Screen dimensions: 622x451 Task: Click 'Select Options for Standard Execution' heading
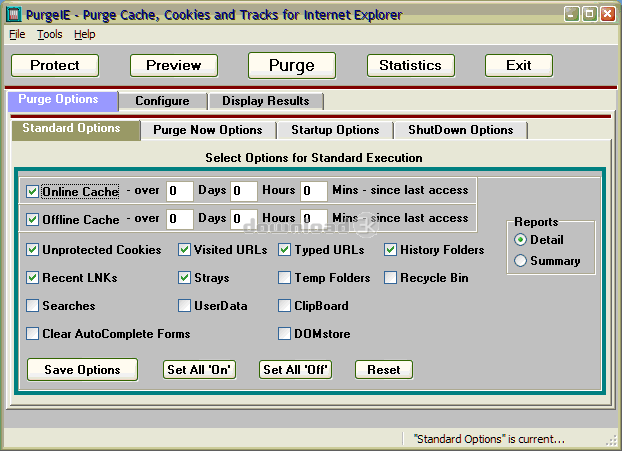pyautogui.click(x=314, y=158)
